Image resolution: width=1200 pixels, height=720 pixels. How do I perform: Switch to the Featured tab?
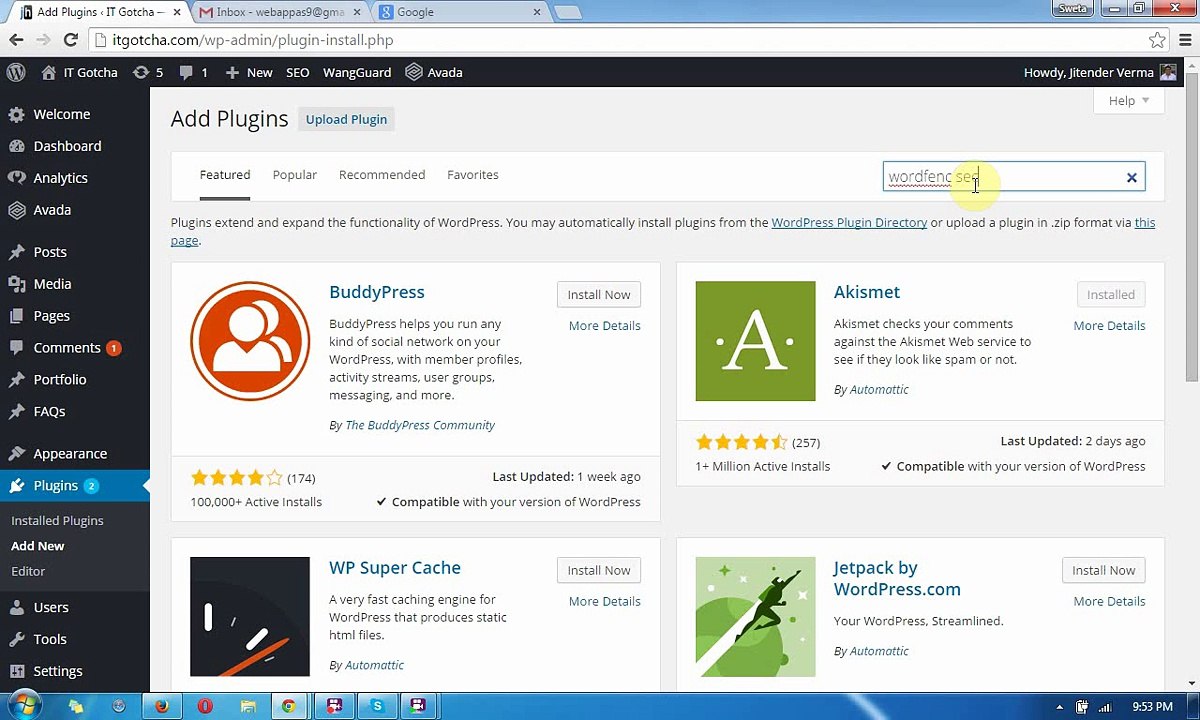pos(225,174)
